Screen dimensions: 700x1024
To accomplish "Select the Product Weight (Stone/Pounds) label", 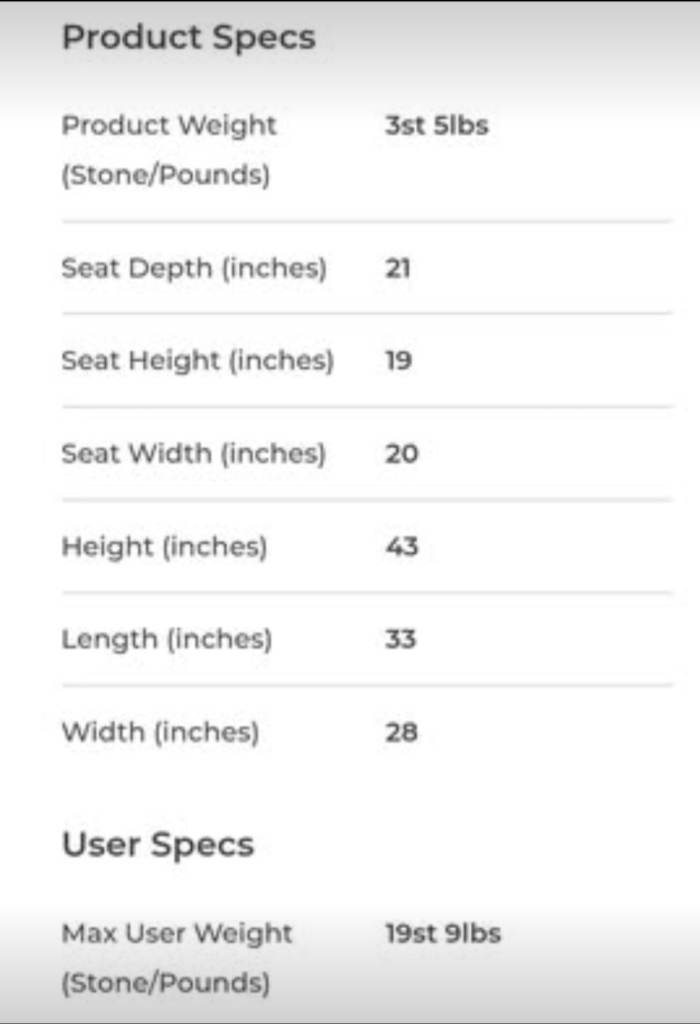I will coord(169,150).
